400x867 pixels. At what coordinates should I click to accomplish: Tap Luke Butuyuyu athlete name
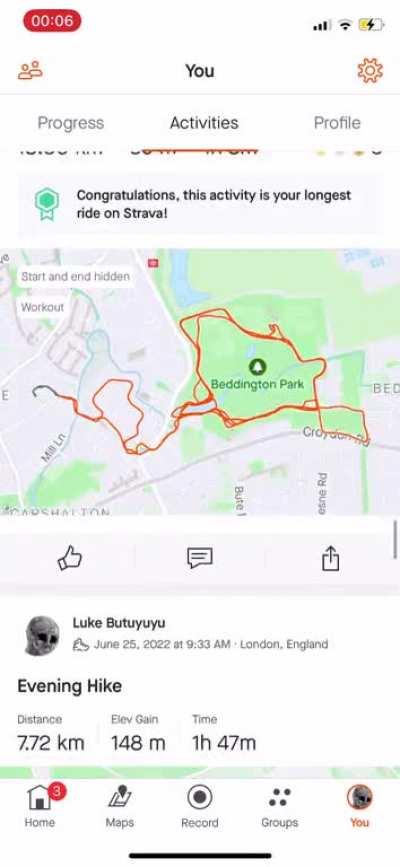(x=119, y=623)
